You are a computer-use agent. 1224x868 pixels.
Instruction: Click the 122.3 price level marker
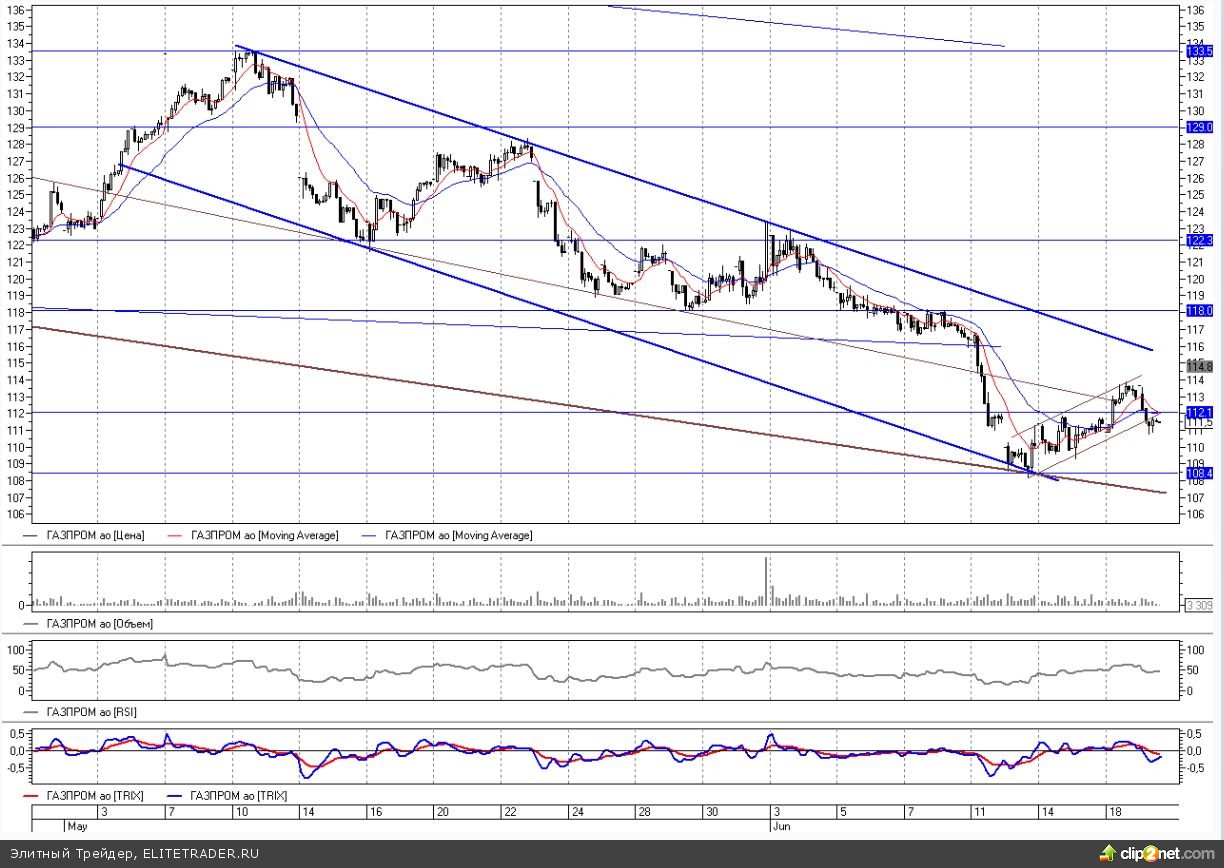(x=1199, y=241)
